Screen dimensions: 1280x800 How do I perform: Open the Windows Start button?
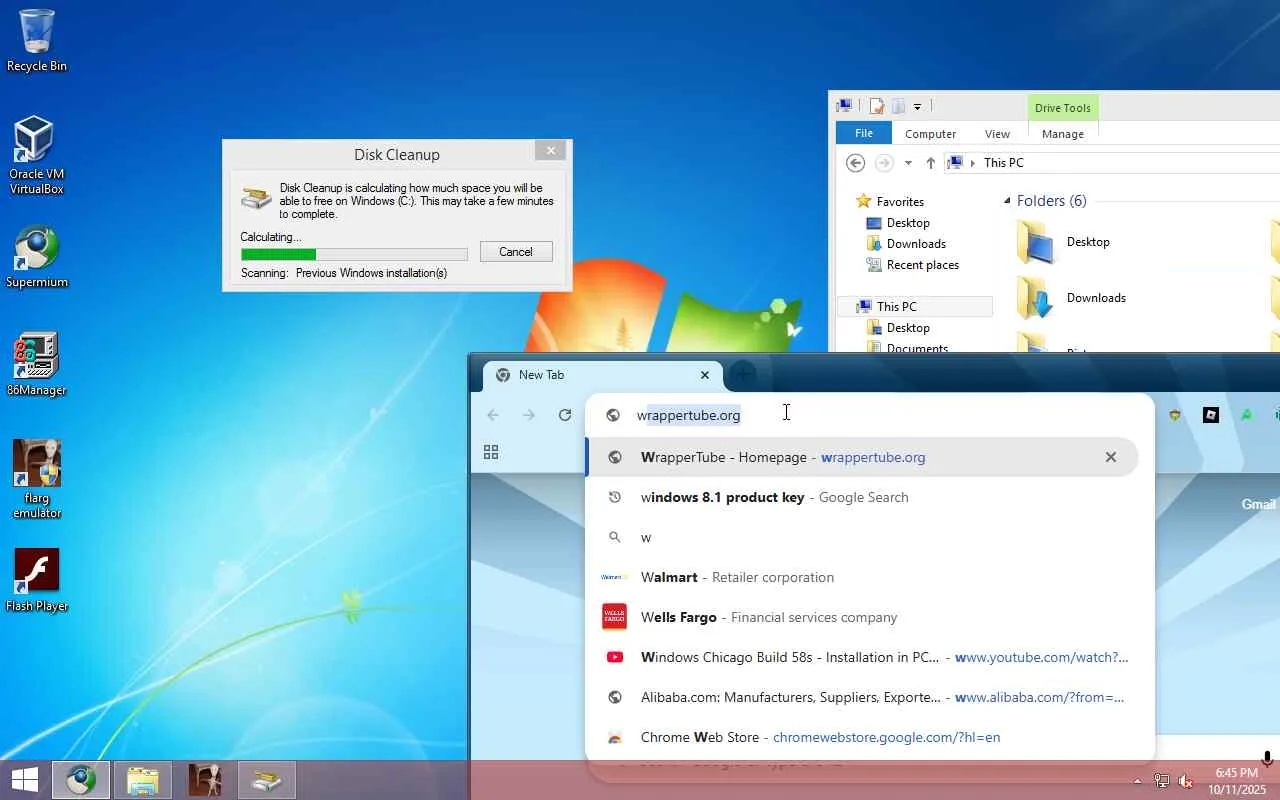click(24, 780)
